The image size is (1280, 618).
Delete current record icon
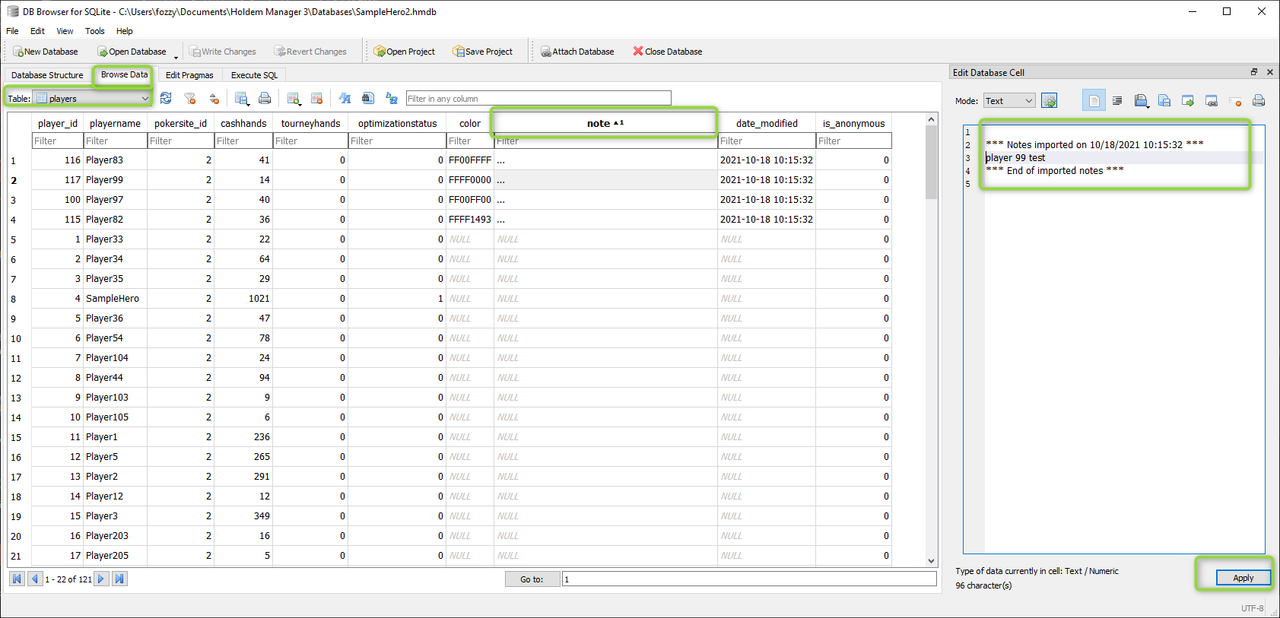[316, 98]
